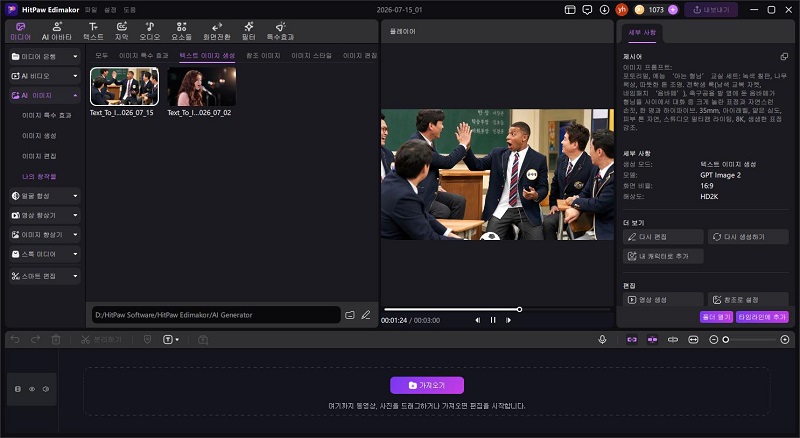
Task: Open the download center icon in title bar
Action: pos(604,10)
